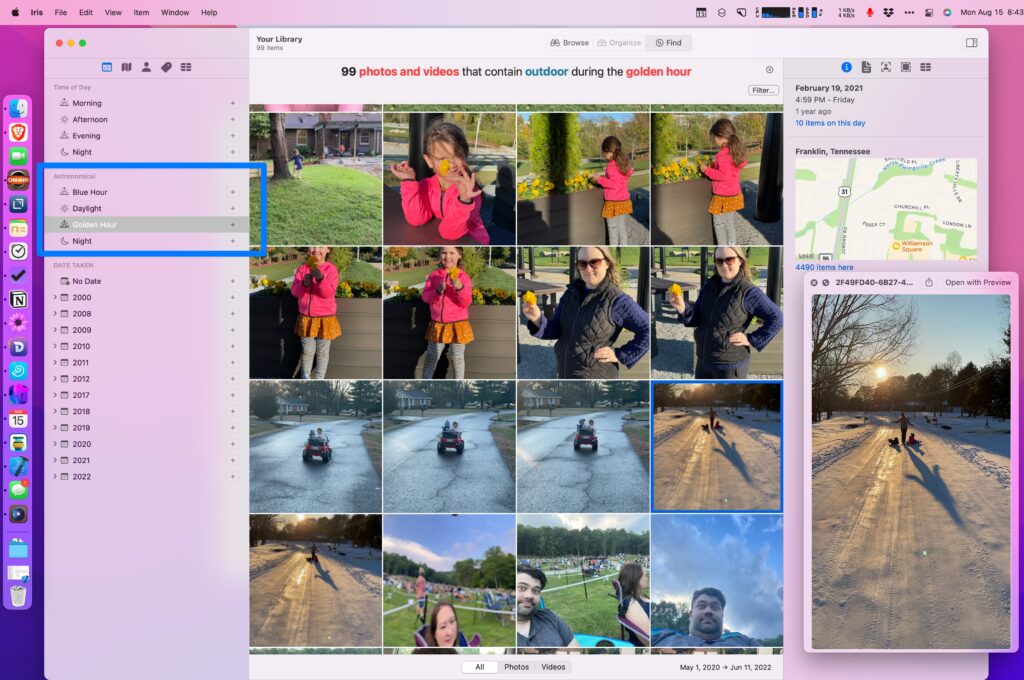Select the Evening row in sidebar
The image size is (1024, 680).
click(147, 136)
